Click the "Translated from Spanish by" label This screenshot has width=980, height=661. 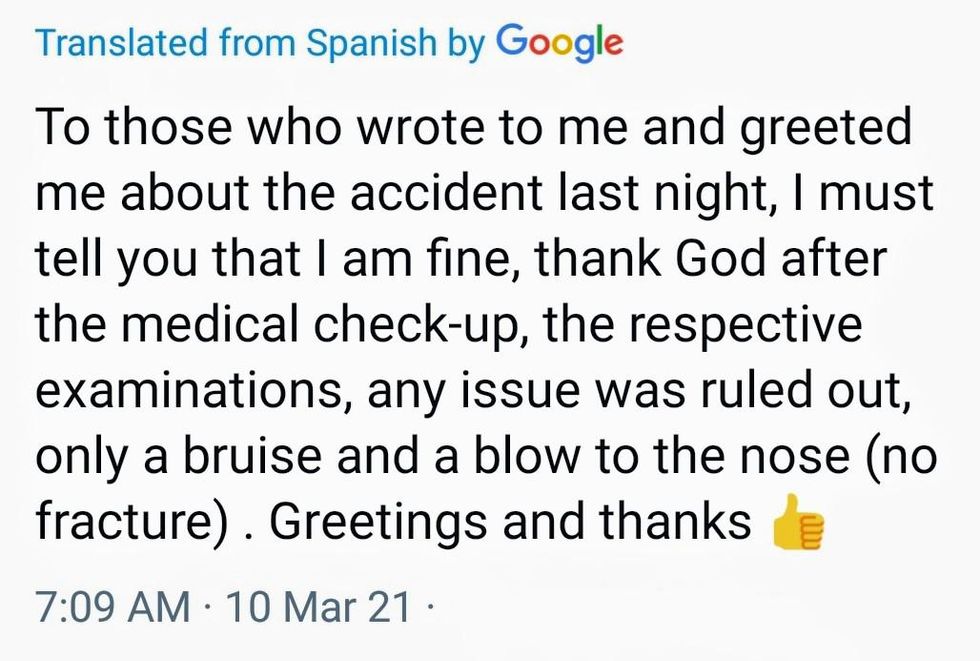pos(259,43)
